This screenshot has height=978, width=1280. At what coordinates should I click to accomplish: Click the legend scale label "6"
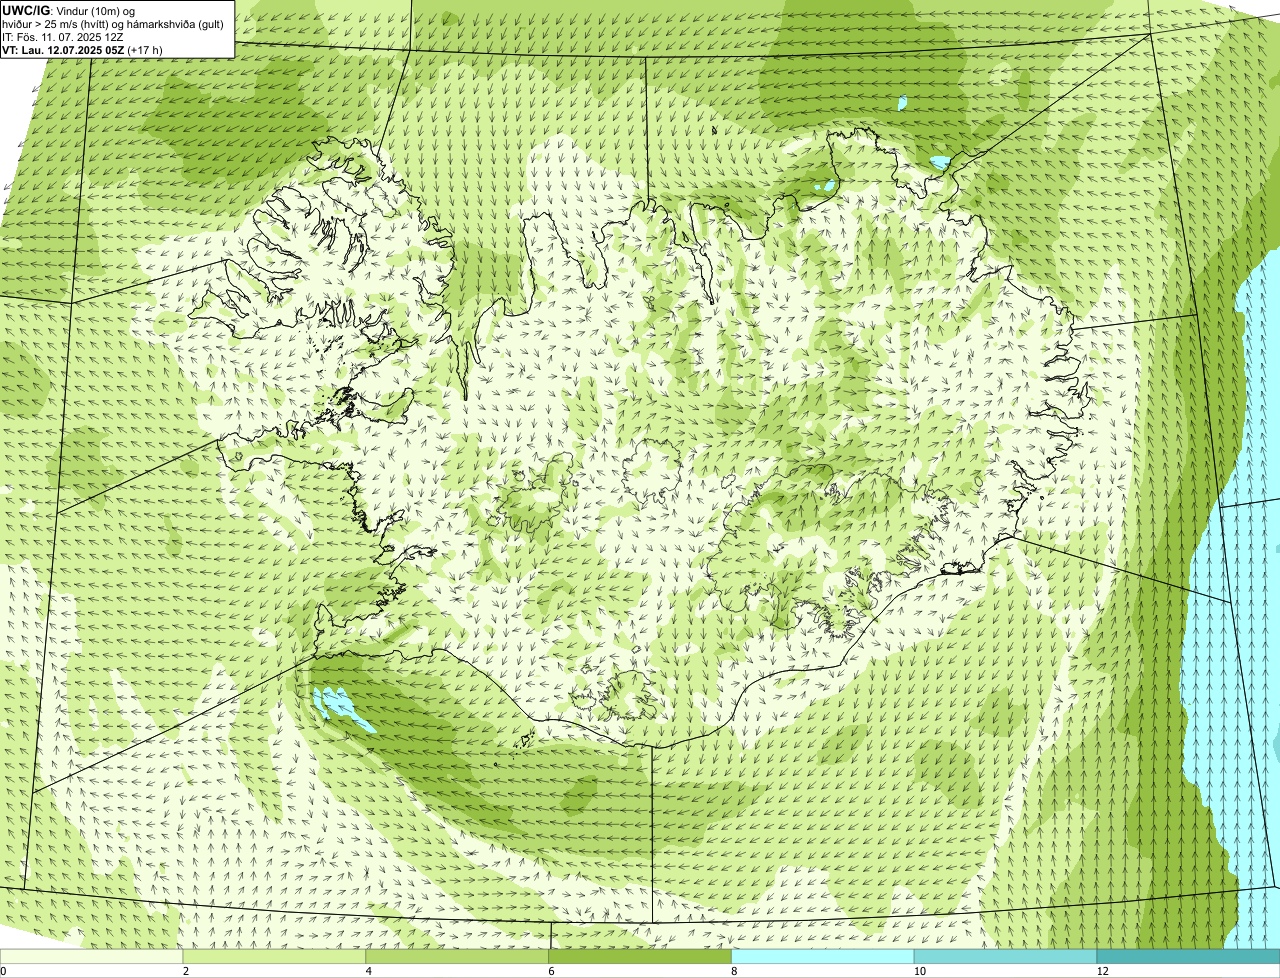[x=551, y=971]
